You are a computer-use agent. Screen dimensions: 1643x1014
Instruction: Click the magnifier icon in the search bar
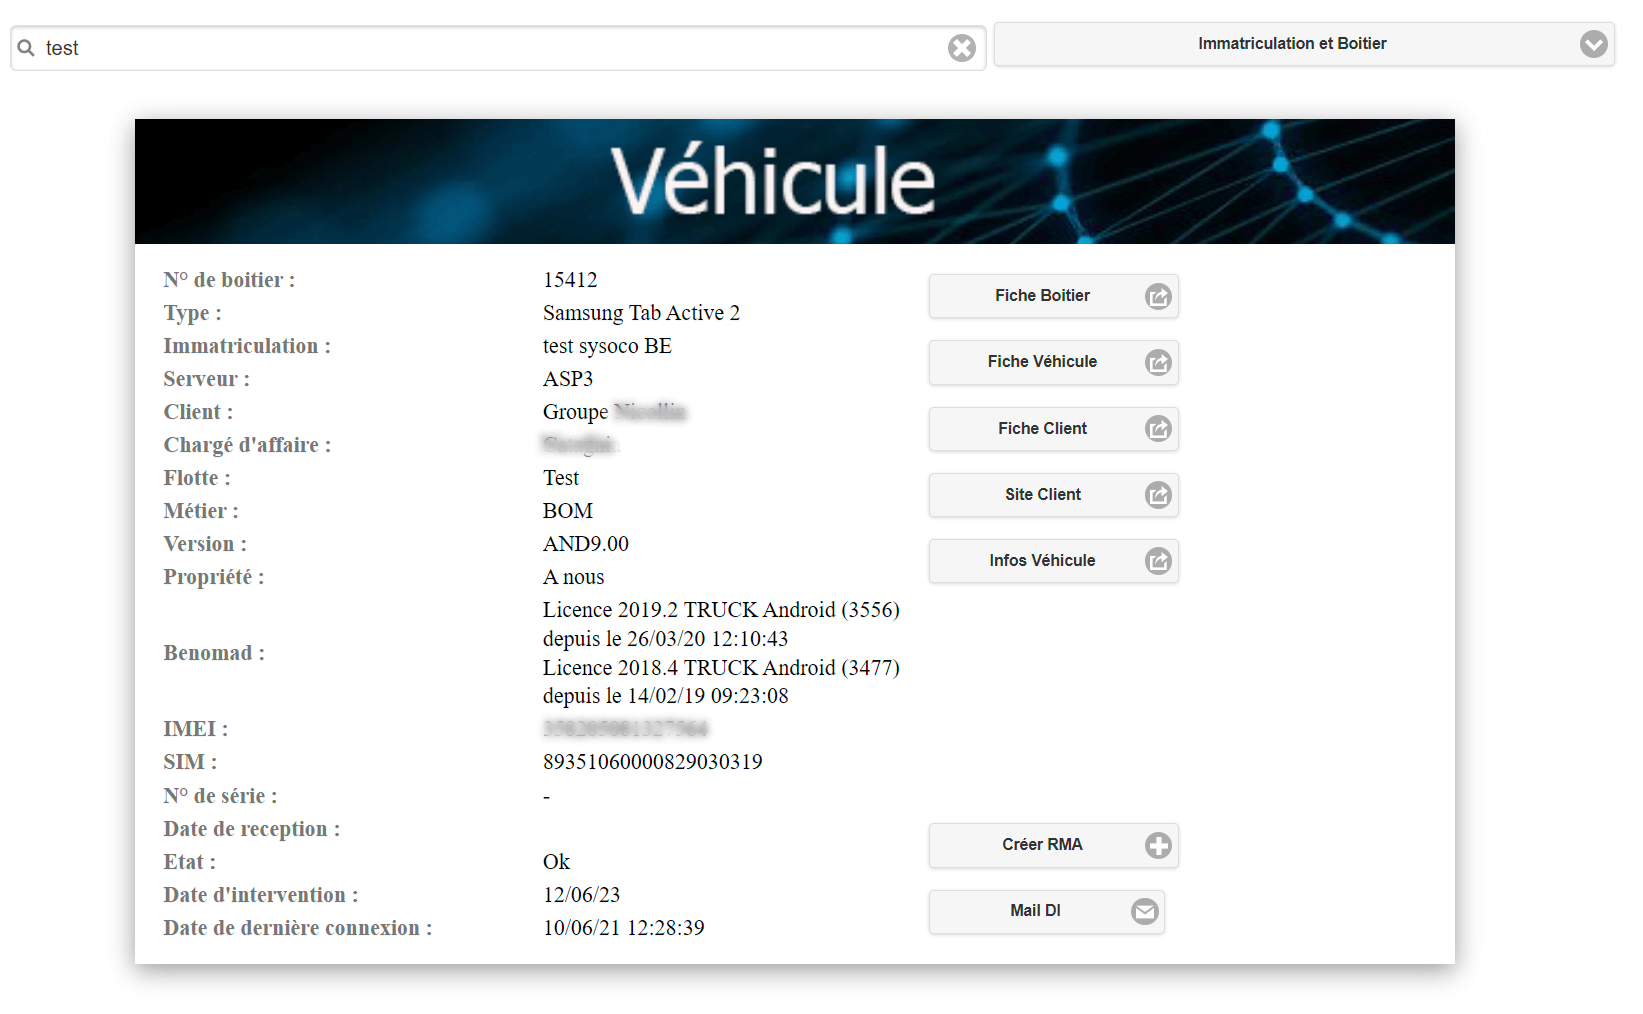pyautogui.click(x=26, y=48)
